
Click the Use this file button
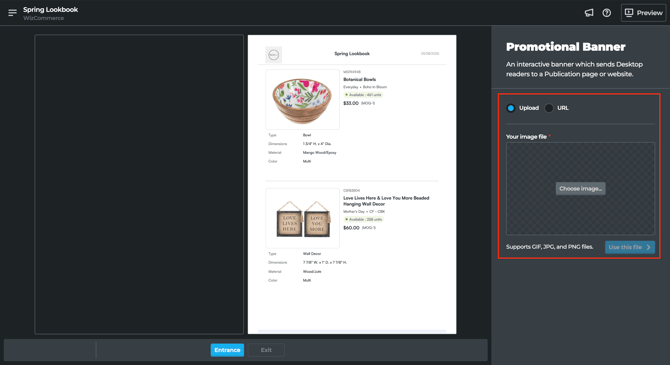click(x=630, y=247)
